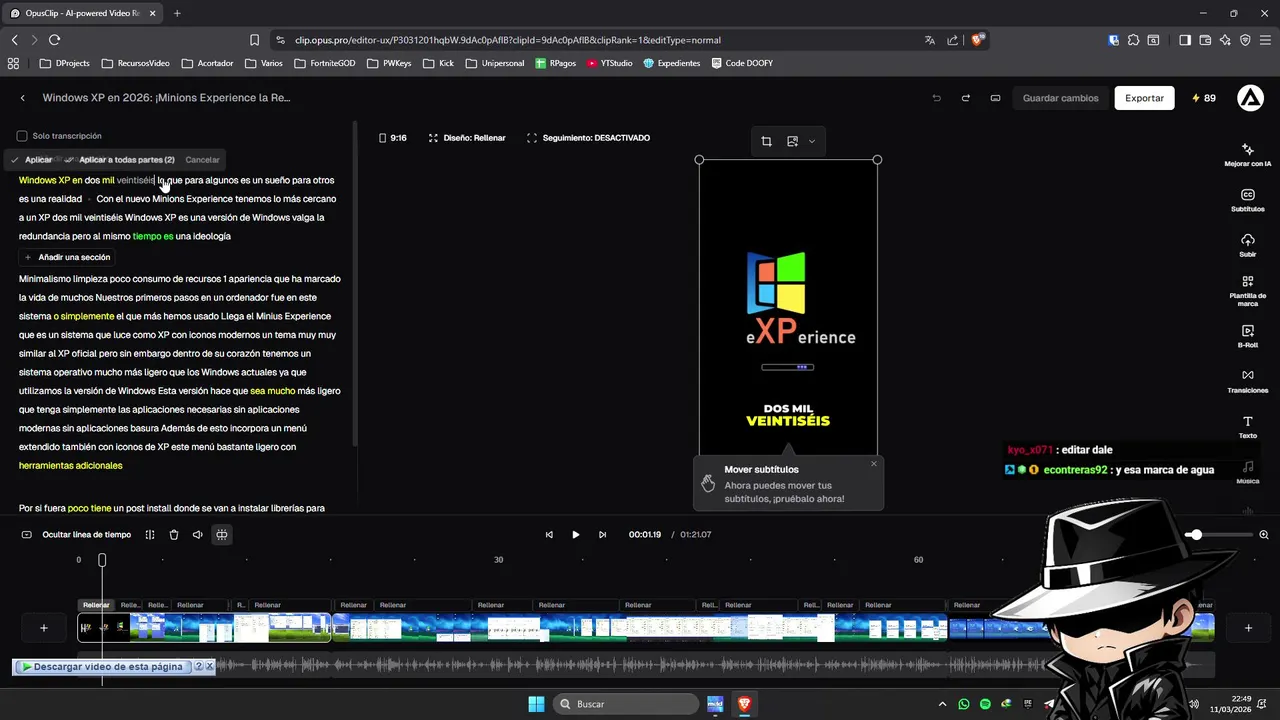This screenshot has height=720, width=1280.
Task: Open a new browser tab
Action: (x=177, y=13)
